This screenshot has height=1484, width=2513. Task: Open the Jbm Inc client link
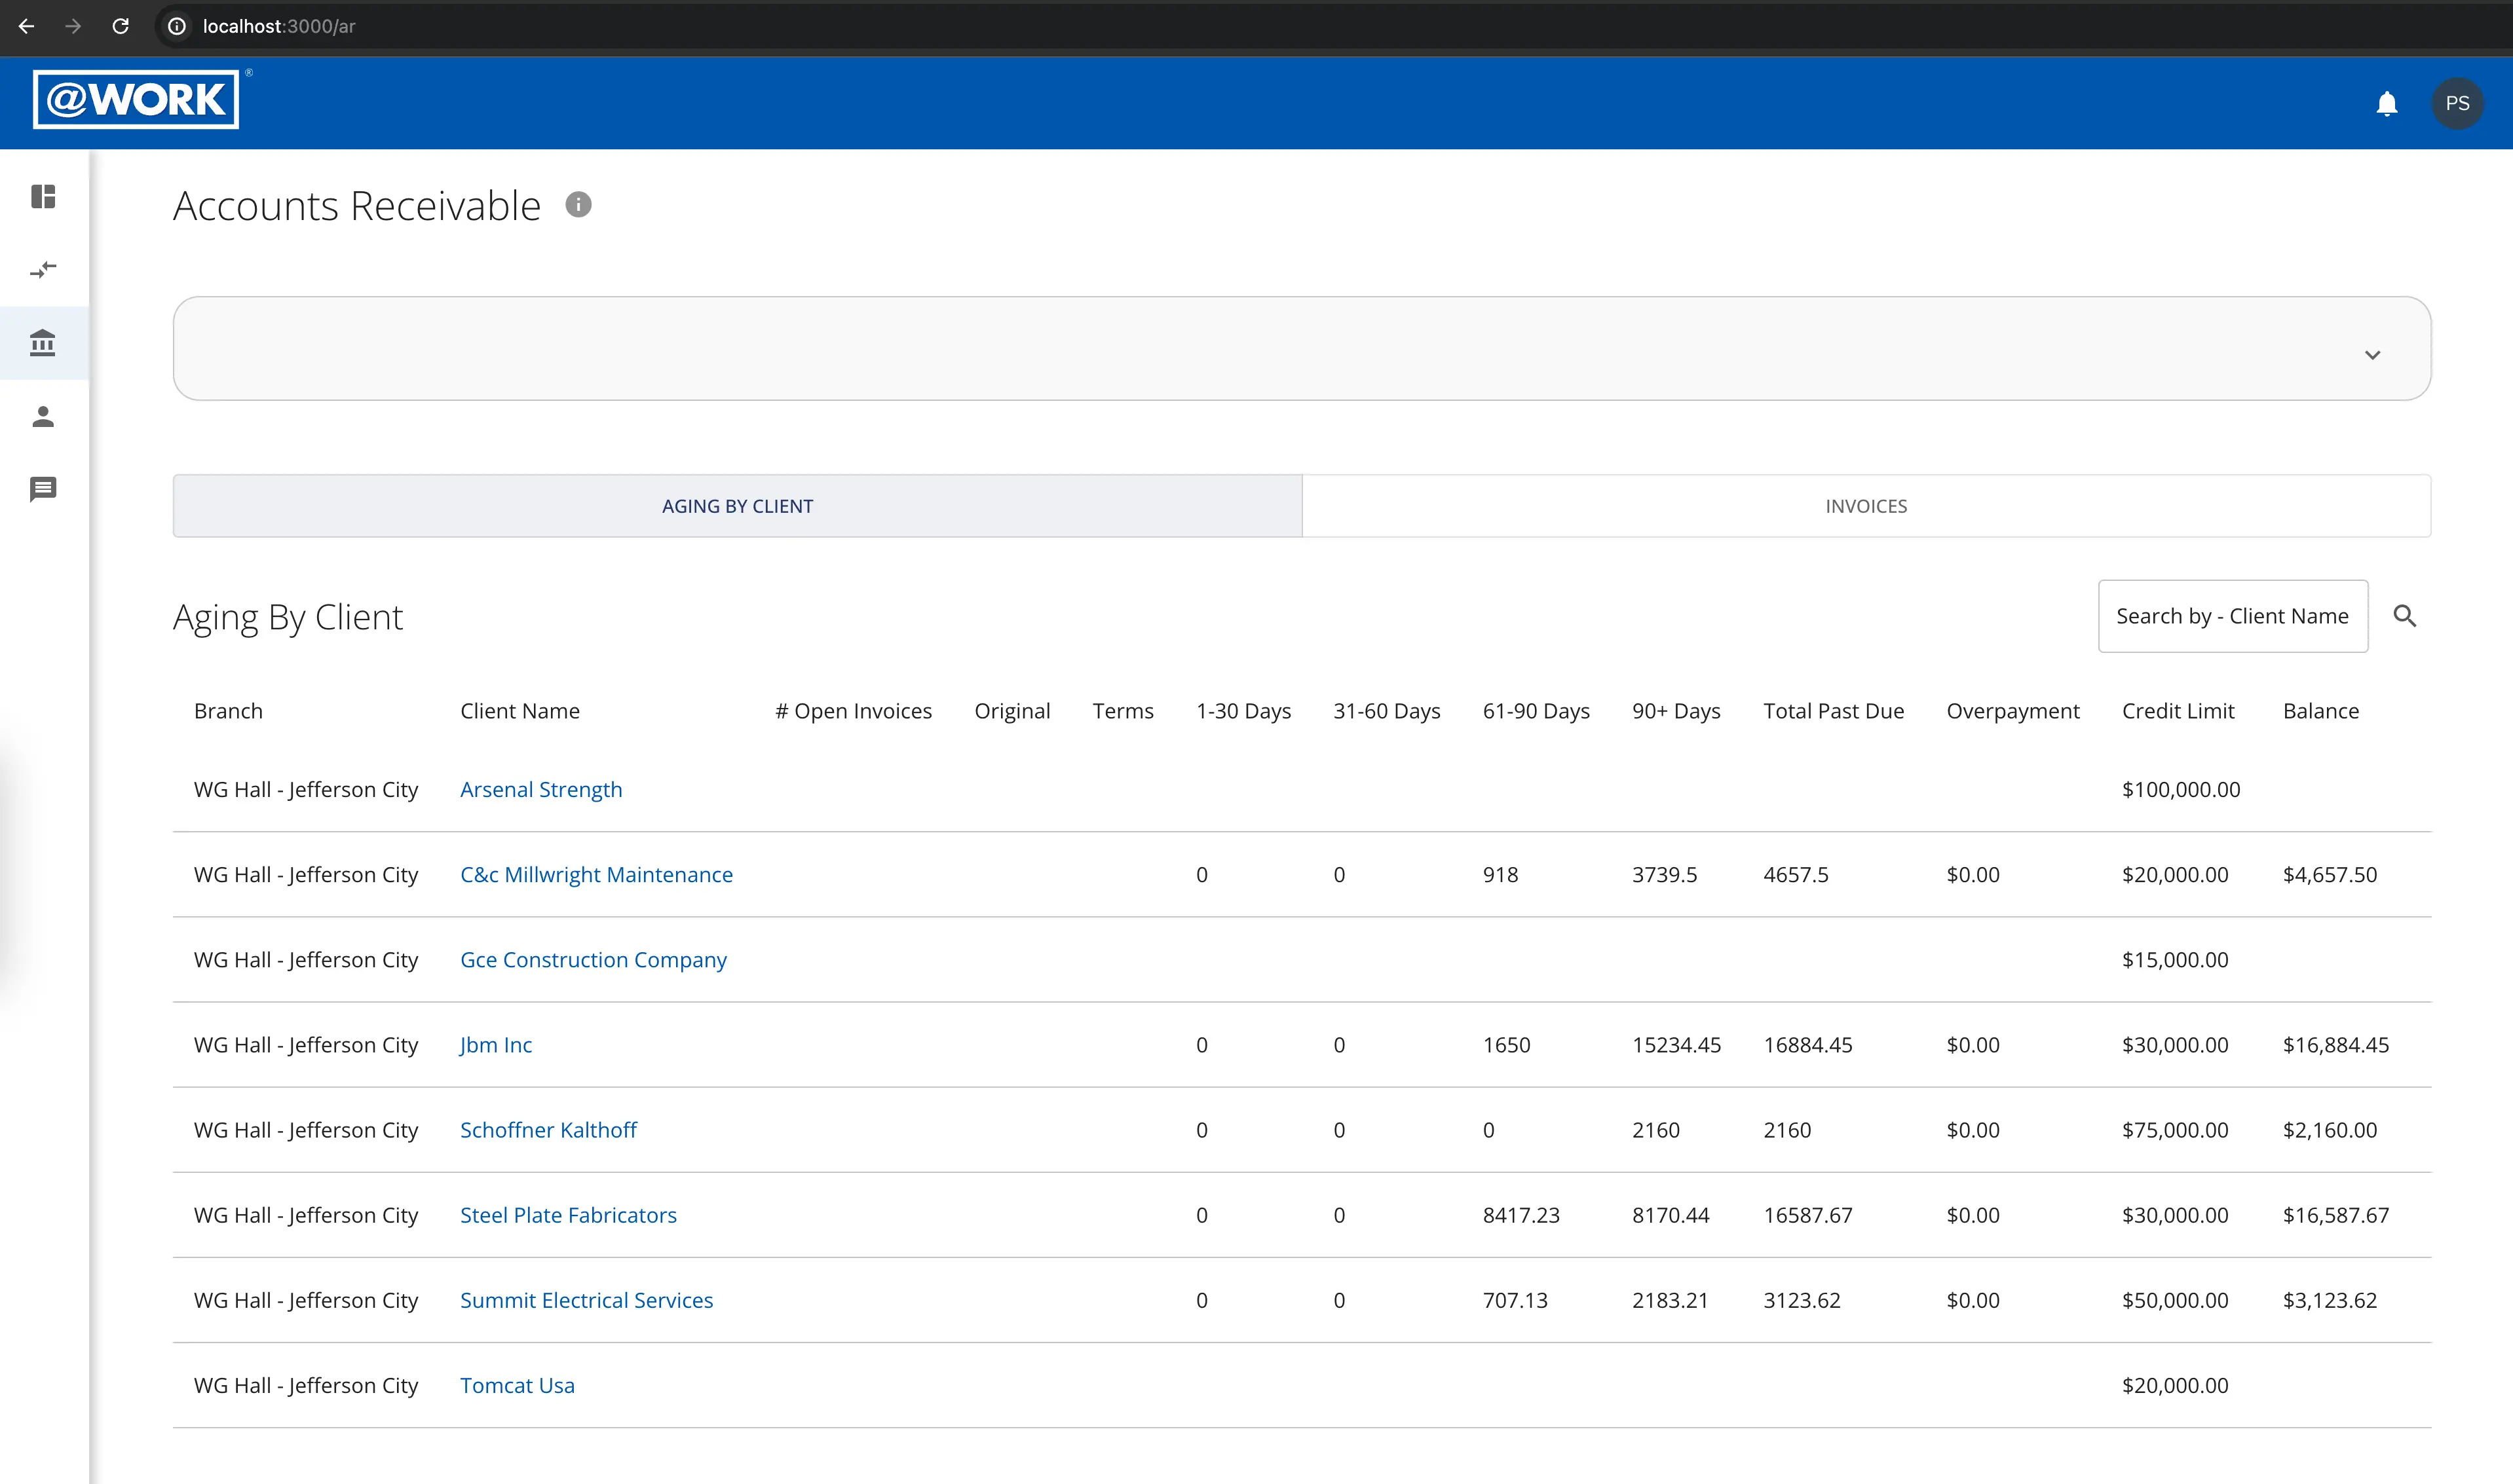click(x=496, y=1044)
